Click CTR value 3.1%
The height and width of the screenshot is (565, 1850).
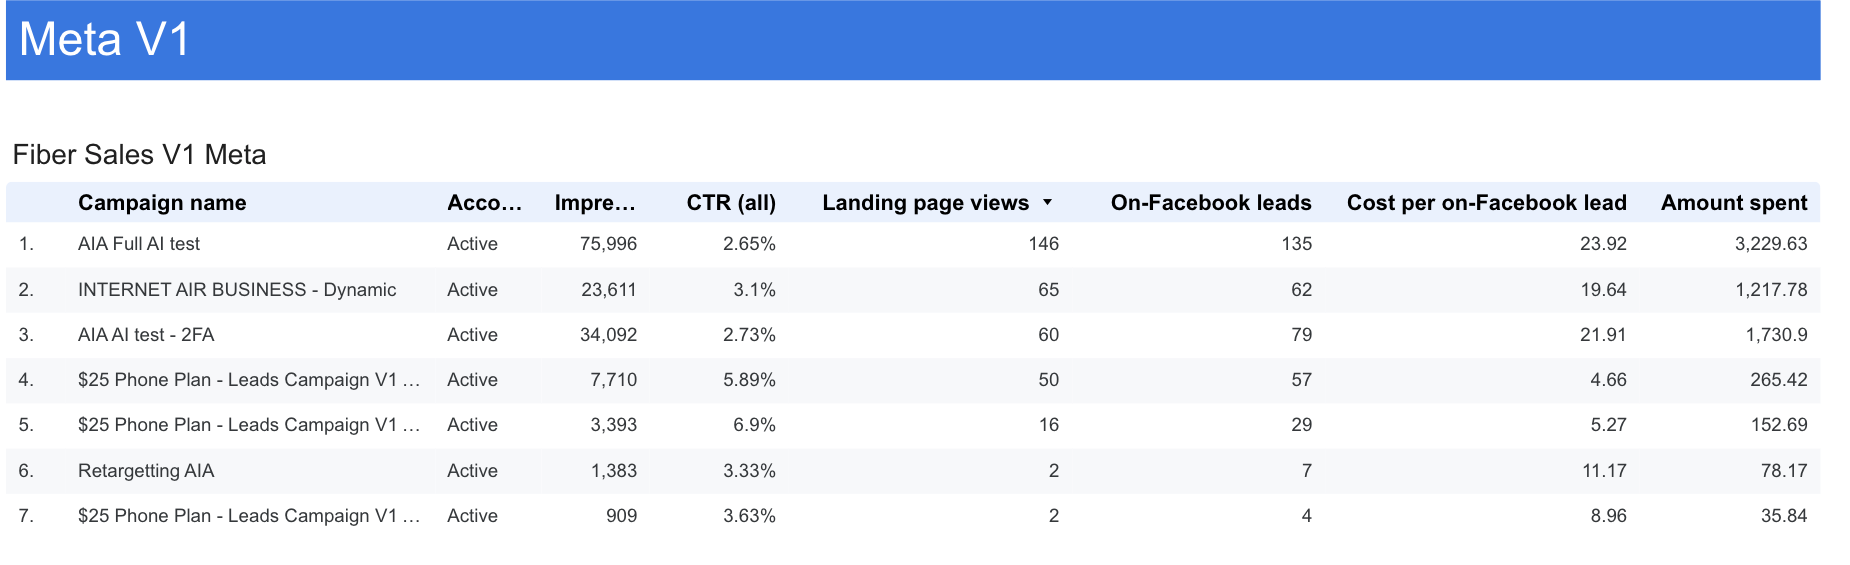click(754, 290)
